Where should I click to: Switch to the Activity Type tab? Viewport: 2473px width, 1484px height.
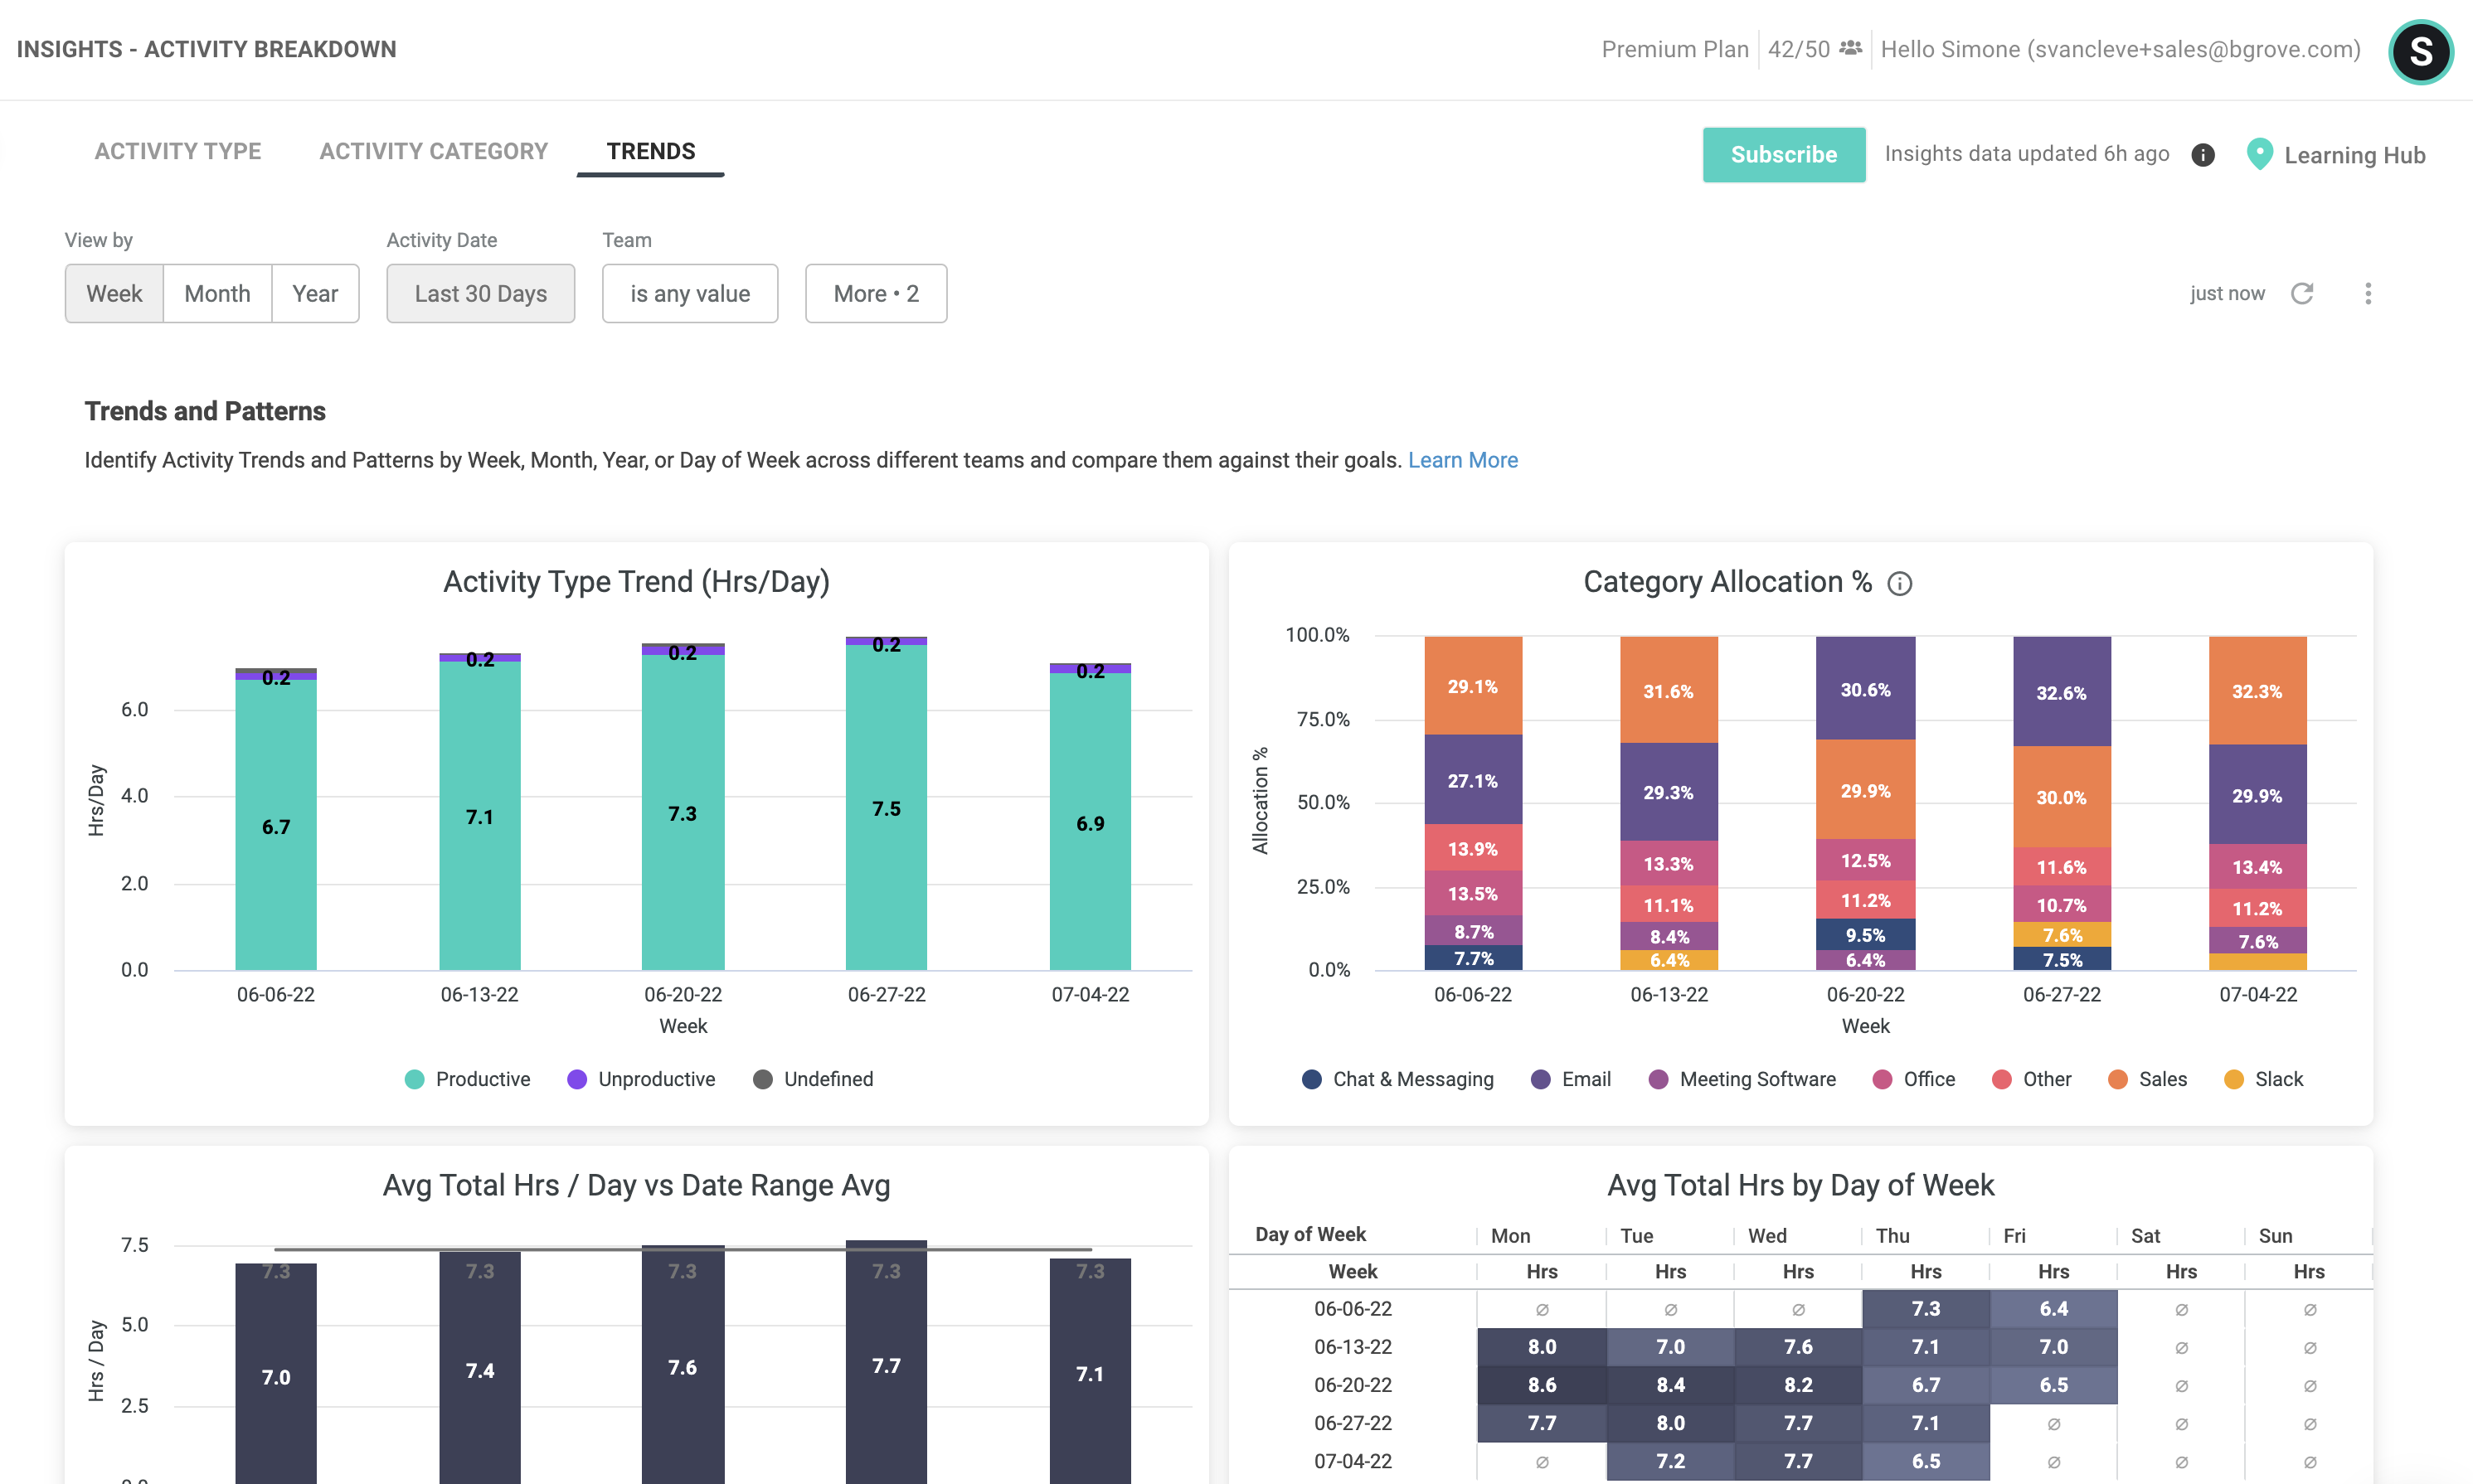(x=178, y=151)
